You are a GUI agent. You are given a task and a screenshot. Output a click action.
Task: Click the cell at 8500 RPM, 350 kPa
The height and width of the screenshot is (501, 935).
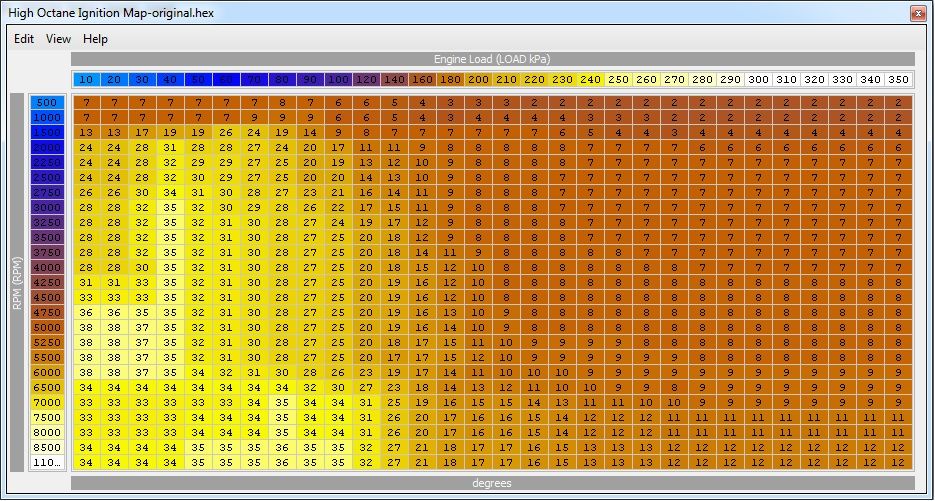click(899, 447)
